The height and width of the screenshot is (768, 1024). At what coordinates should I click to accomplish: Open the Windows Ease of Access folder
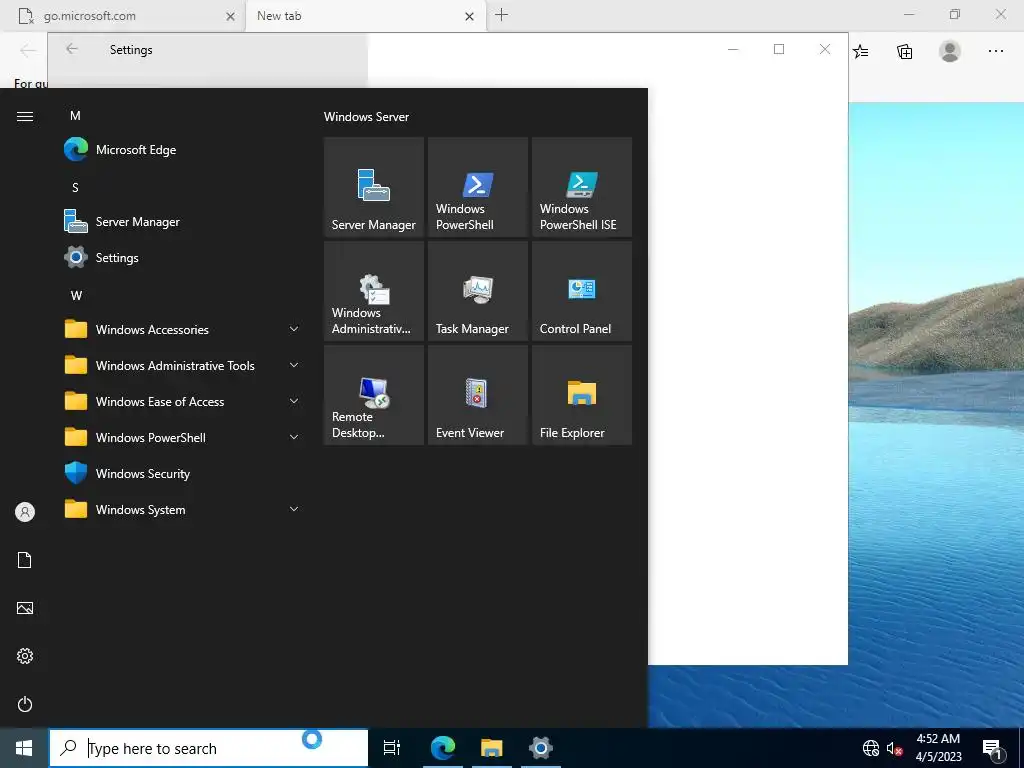click(x=185, y=401)
